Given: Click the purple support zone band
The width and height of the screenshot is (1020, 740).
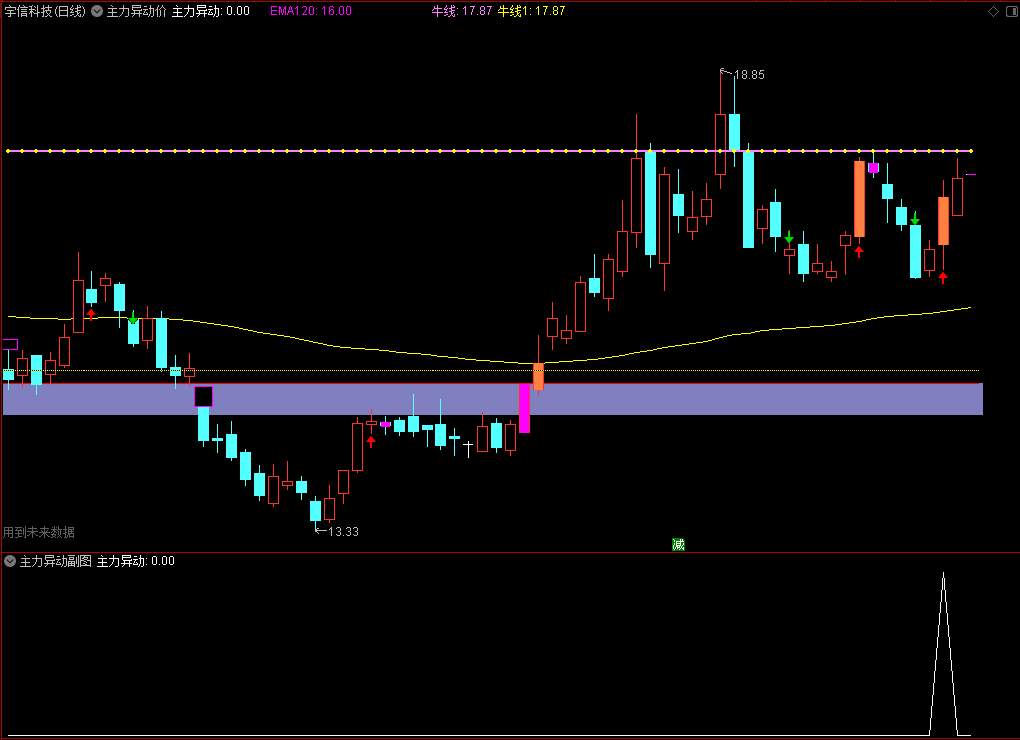Looking at the screenshot, I should pyautogui.click(x=492, y=399).
